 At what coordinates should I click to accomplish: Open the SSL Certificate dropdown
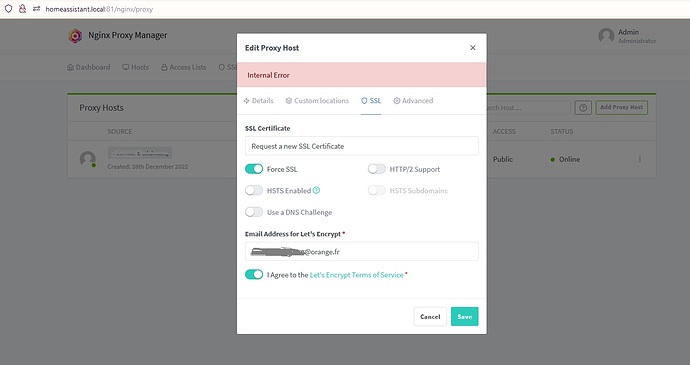(362, 146)
